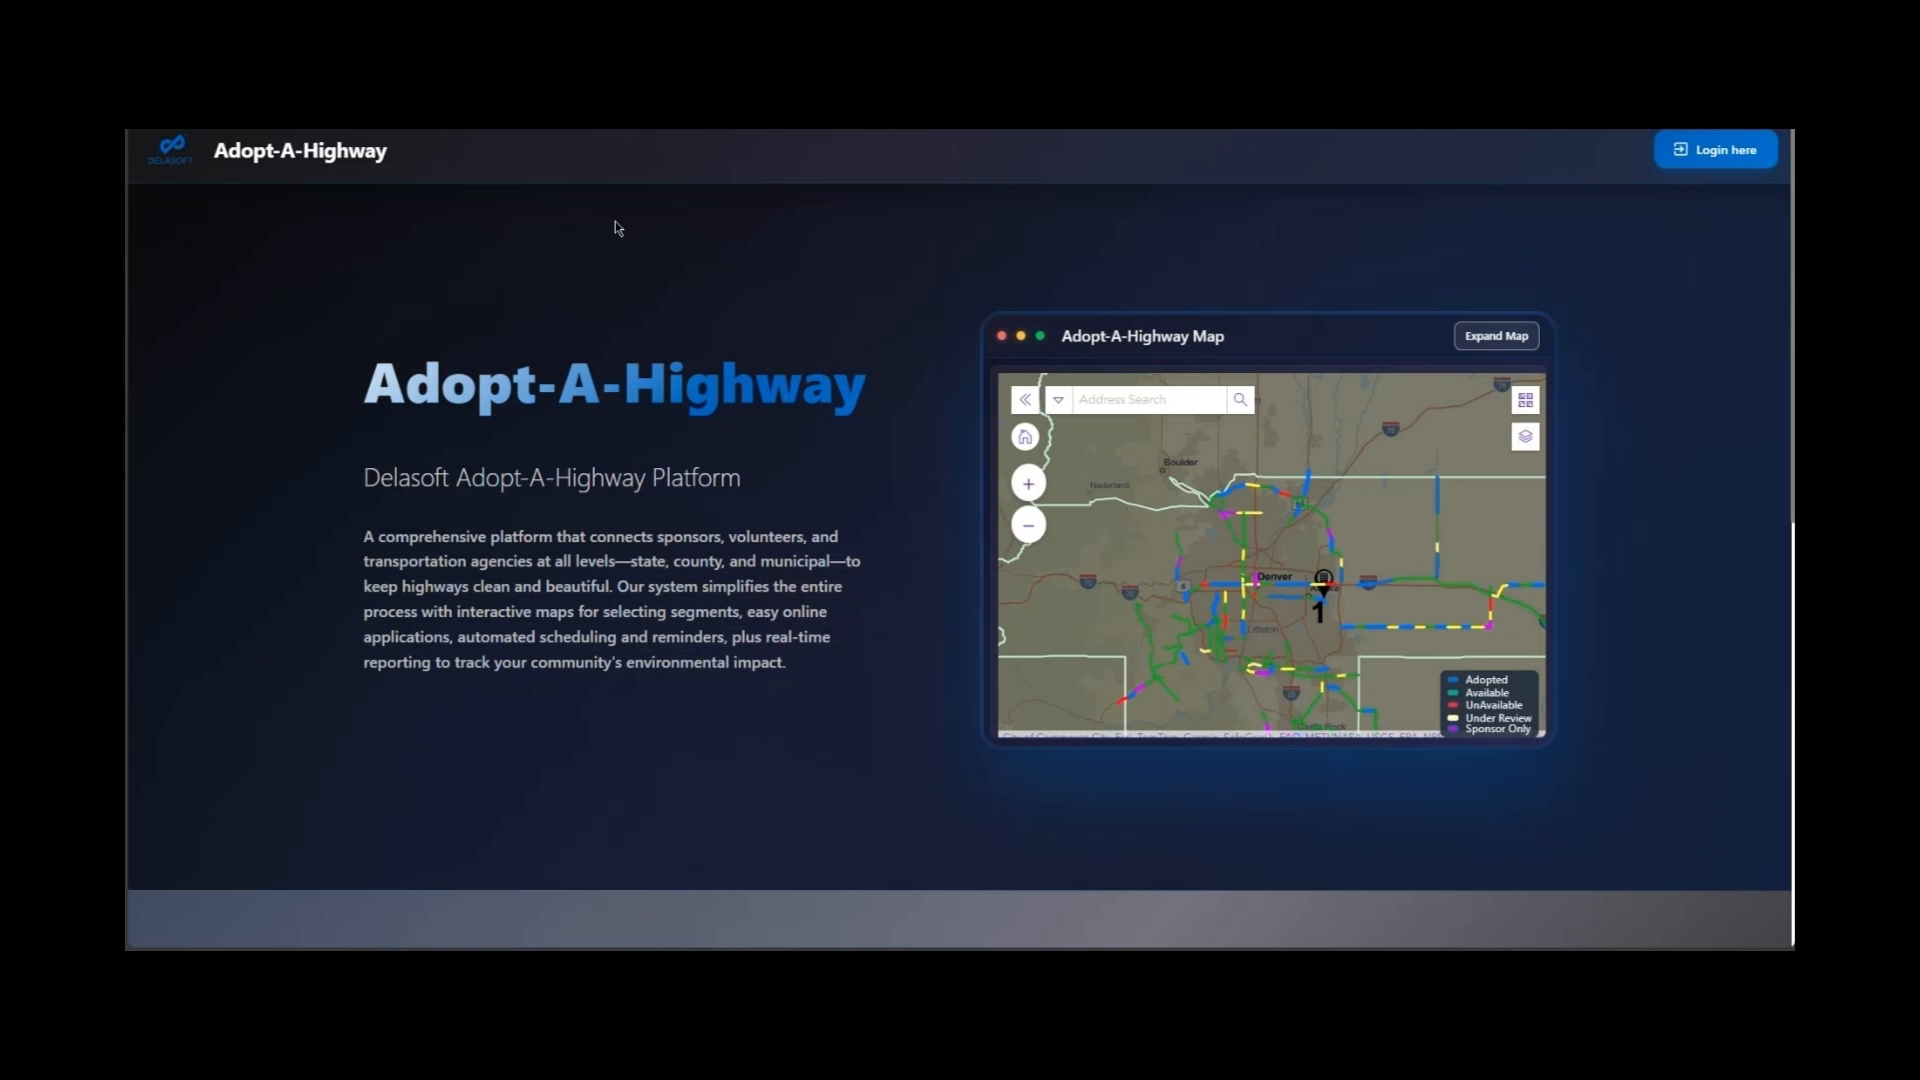Image resolution: width=1920 pixels, height=1080 pixels.
Task: Click the red dot in map window header
Action: click(1001, 336)
